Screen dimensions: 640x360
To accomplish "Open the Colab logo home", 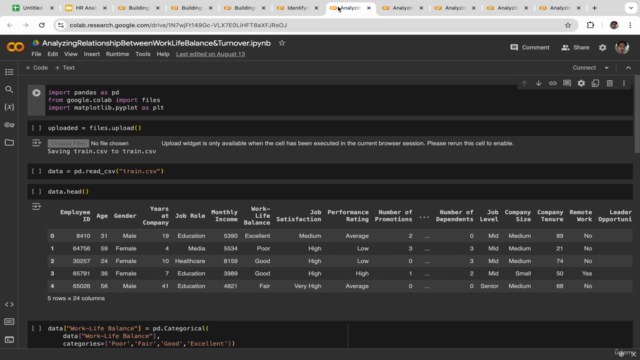I will click(15, 47).
